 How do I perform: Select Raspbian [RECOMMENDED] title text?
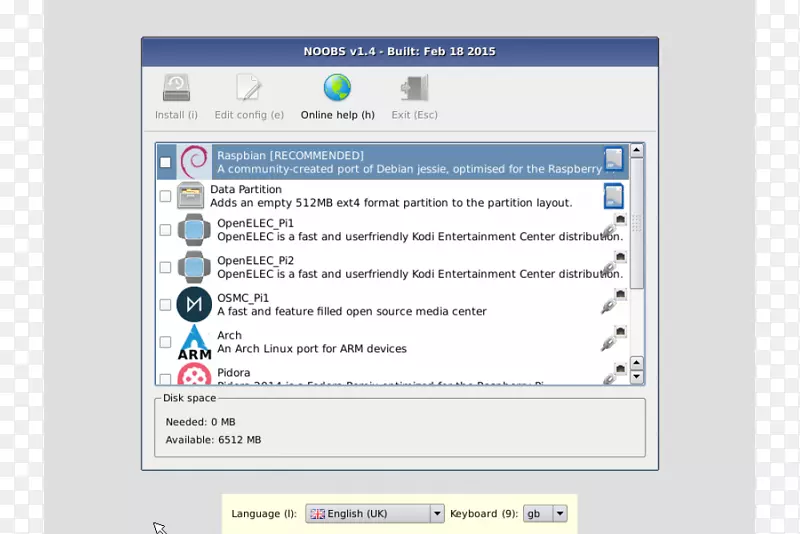point(290,156)
